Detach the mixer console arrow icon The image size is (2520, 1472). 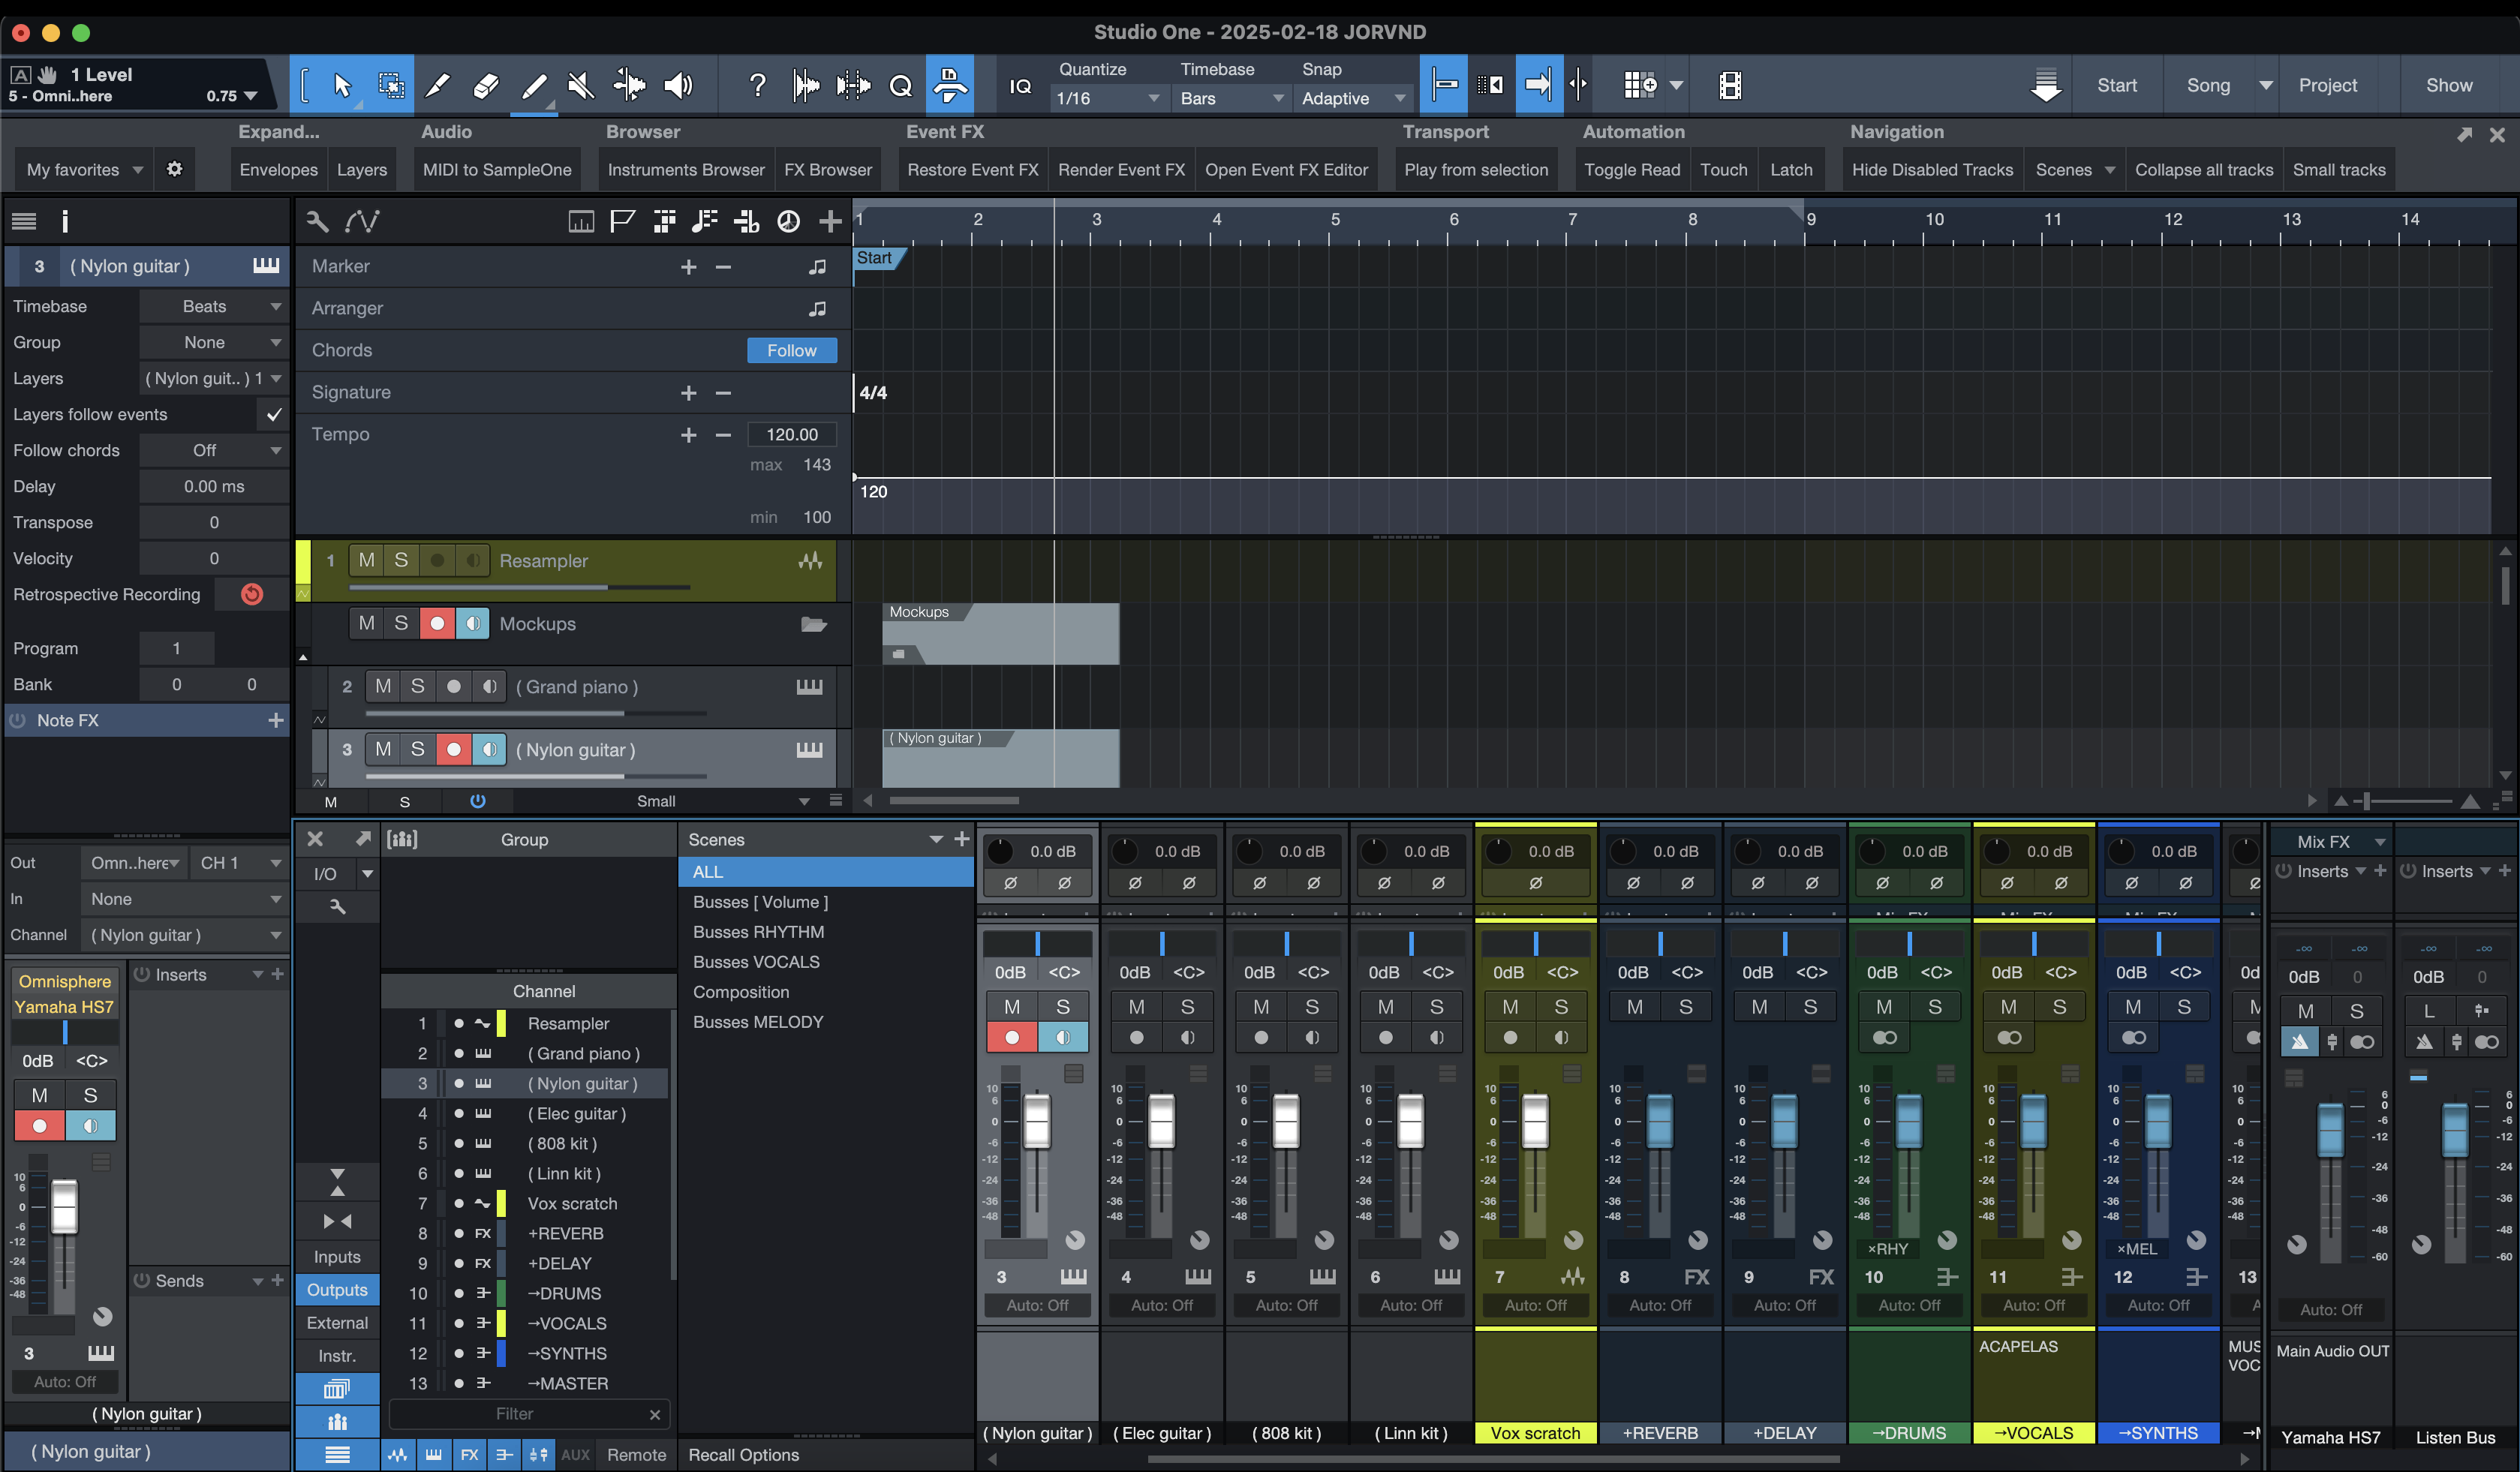[362, 839]
